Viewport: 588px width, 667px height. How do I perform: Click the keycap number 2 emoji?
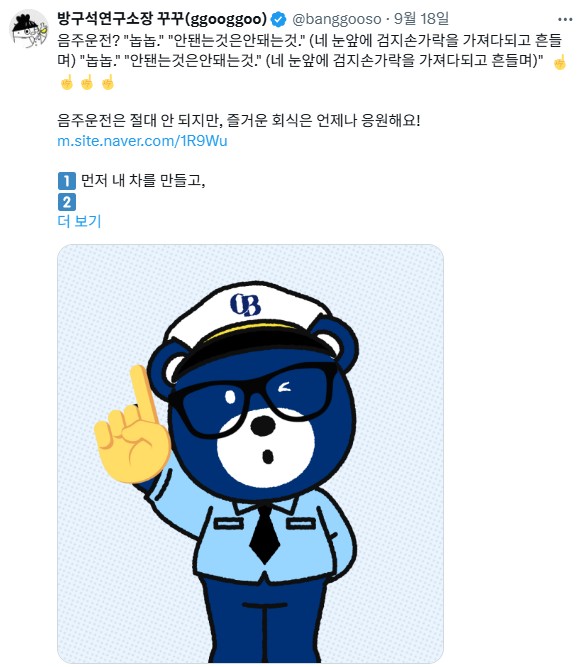pos(67,202)
